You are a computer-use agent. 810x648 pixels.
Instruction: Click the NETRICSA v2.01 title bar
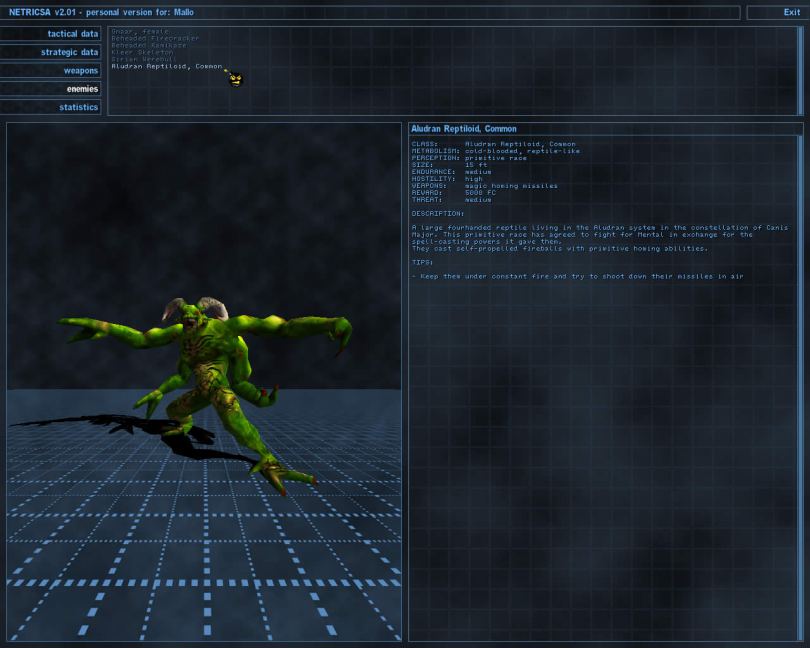click(370, 13)
